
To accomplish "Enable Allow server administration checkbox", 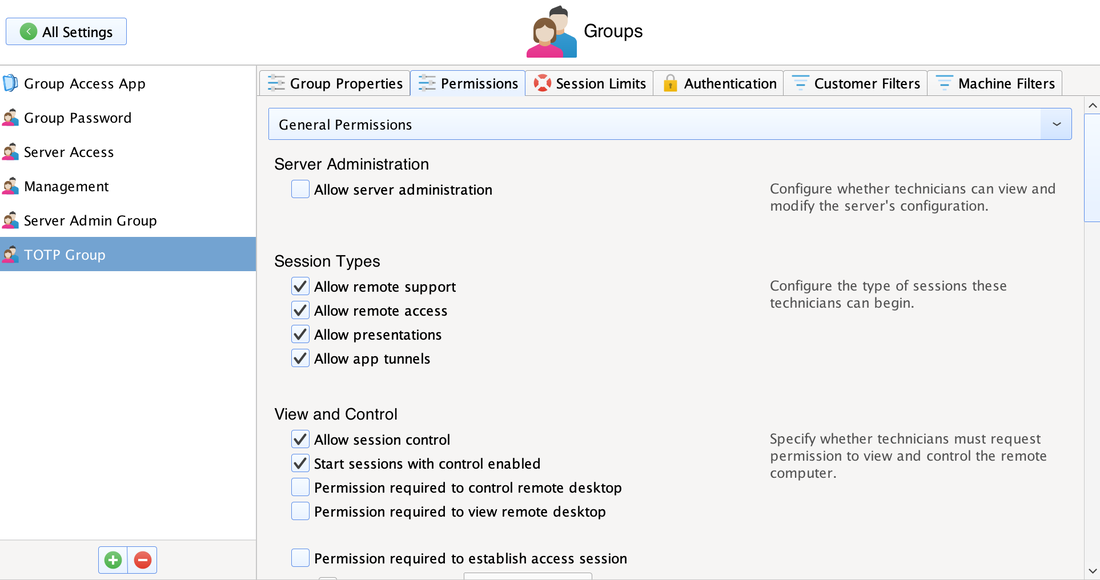I will coord(300,189).
